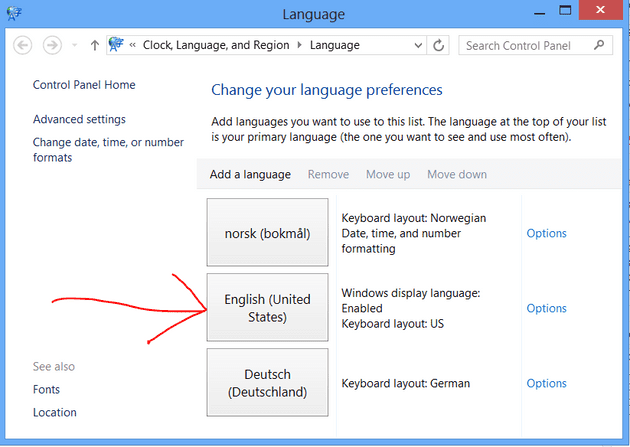This screenshot has height=447, width=630.
Task: Click Move down in the language toolbar
Action: 457,174
